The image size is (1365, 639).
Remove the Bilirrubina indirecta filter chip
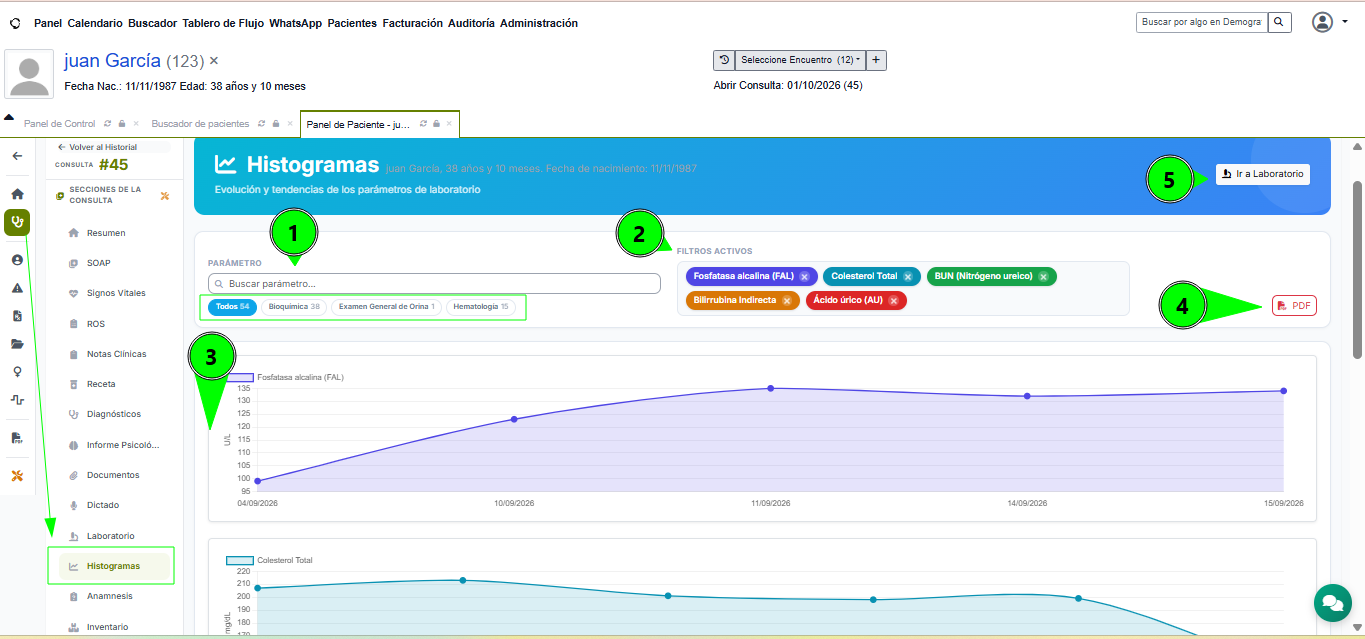[x=786, y=300]
